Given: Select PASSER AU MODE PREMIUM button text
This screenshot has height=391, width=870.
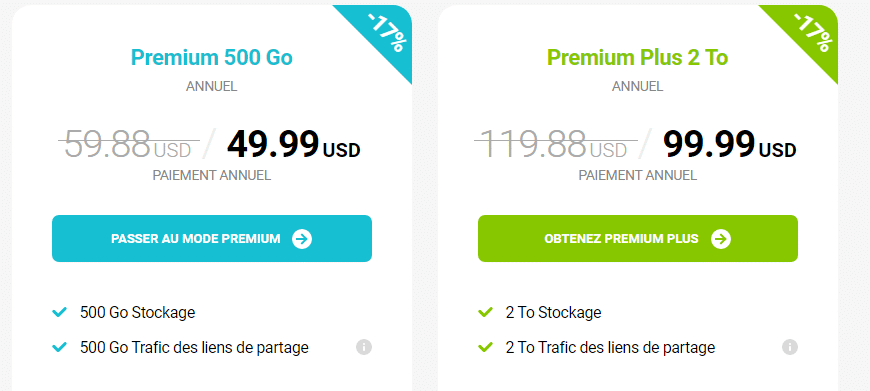Looking at the screenshot, I should [x=195, y=239].
